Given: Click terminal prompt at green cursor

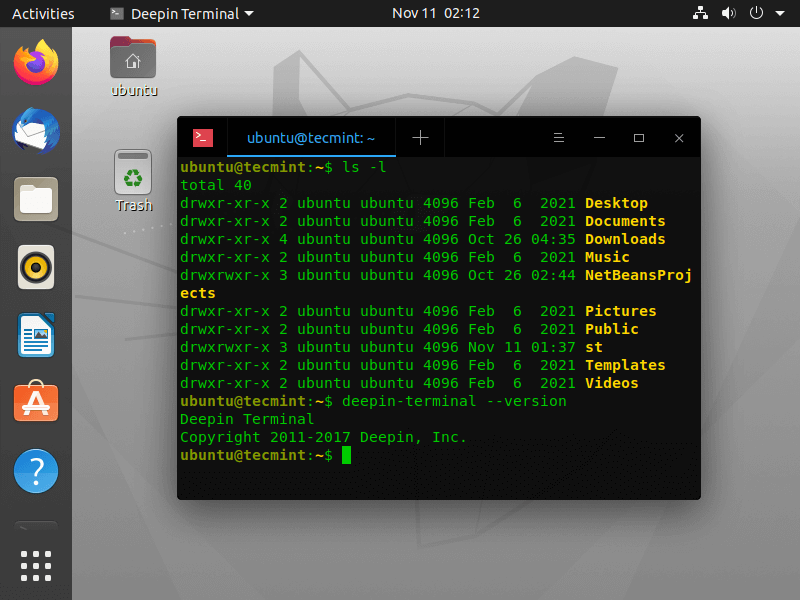Looking at the screenshot, I should pos(347,455).
